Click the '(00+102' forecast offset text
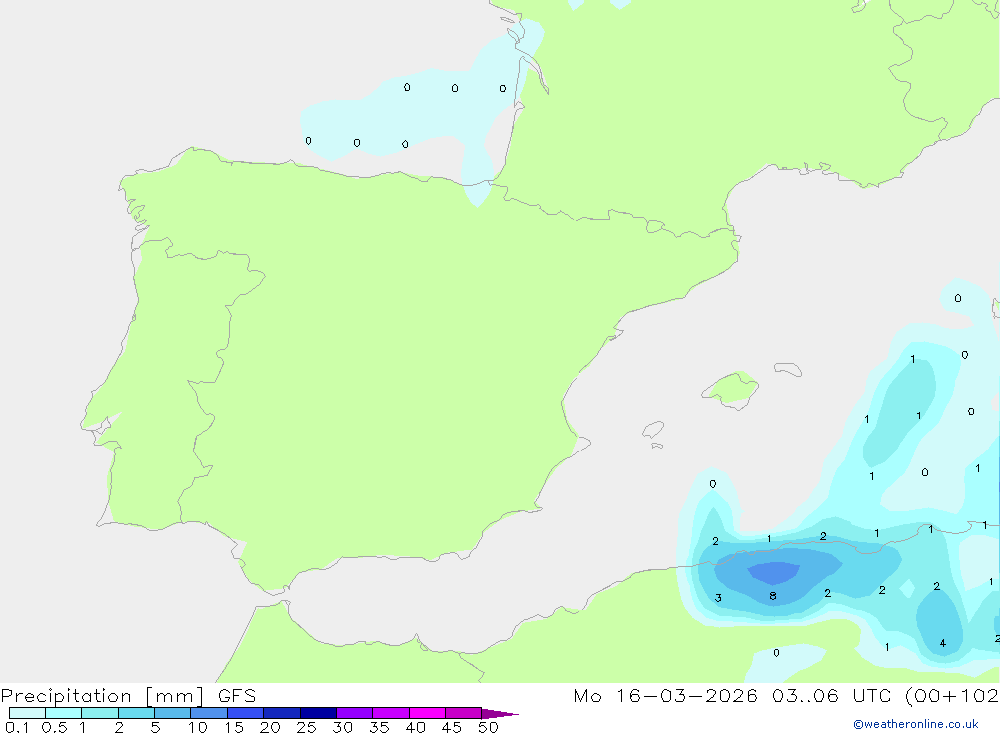Screen dimensions: 1000x733 952,696
